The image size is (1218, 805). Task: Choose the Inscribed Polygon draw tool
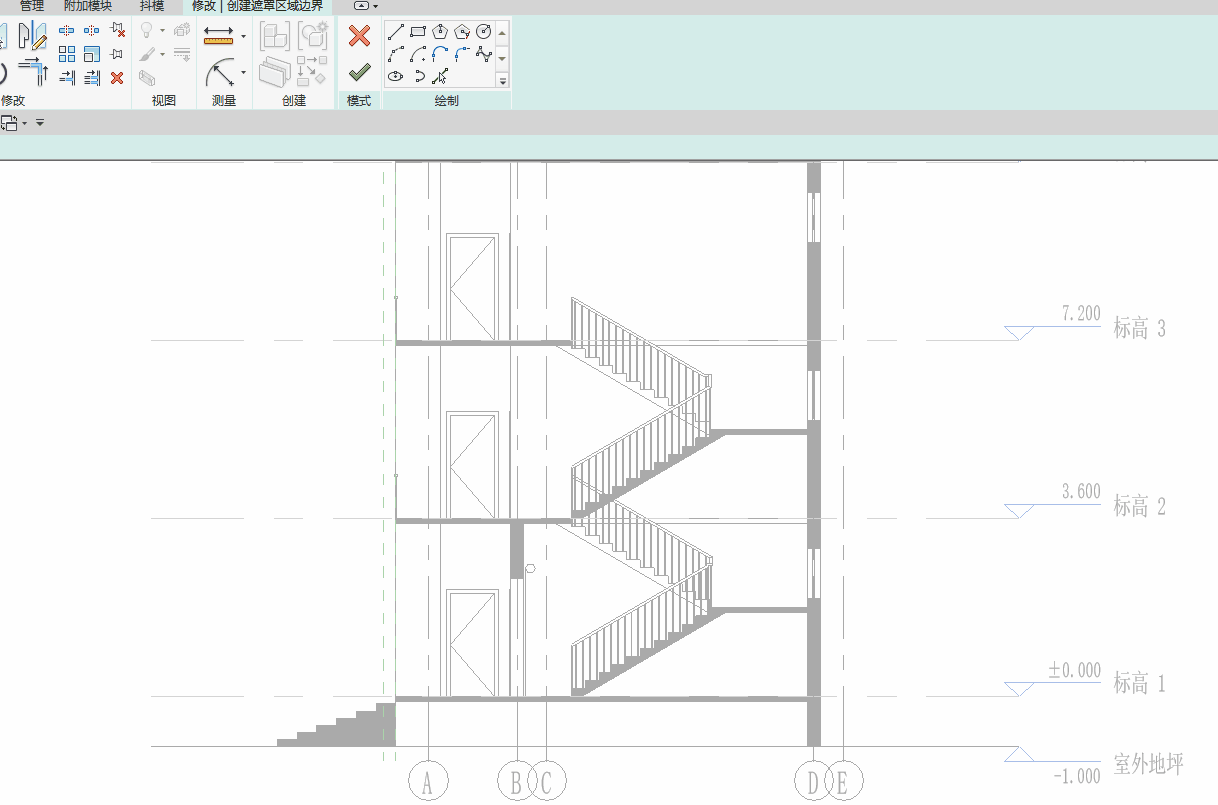pos(439,31)
